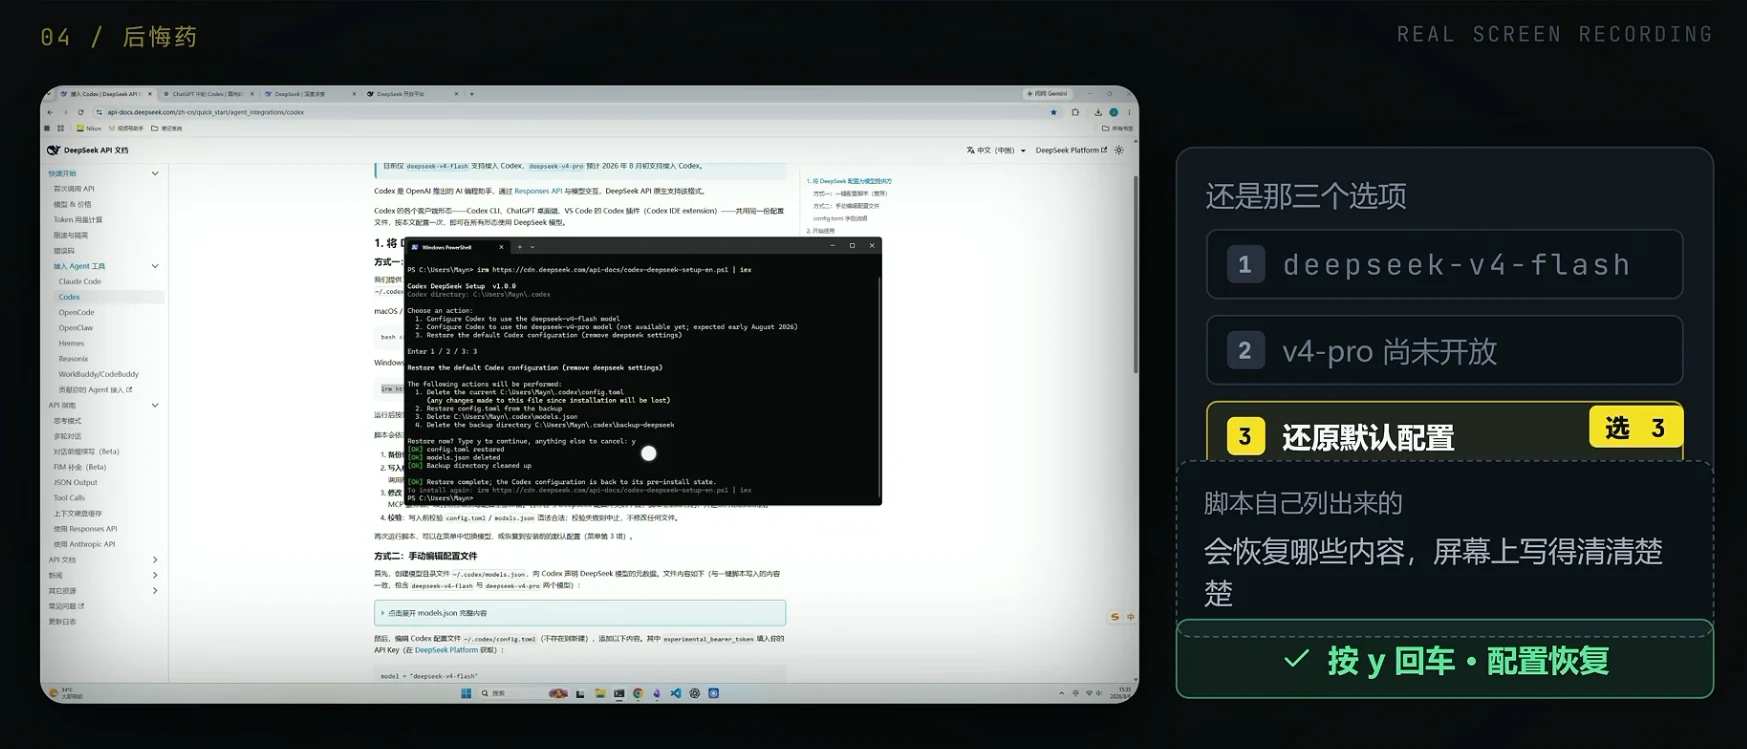1747x749 pixels.
Task: Open the apps grid in bookmarks bar
Action: point(61,128)
